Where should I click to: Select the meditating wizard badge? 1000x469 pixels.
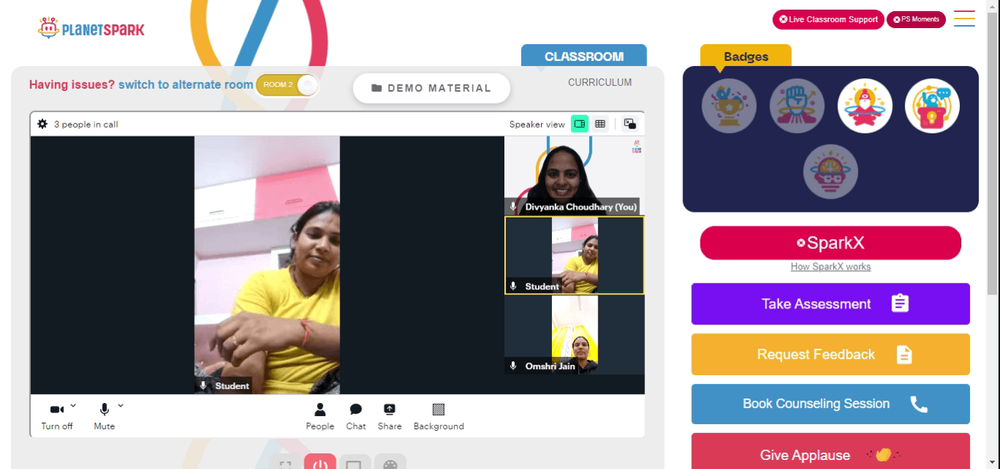click(x=865, y=106)
